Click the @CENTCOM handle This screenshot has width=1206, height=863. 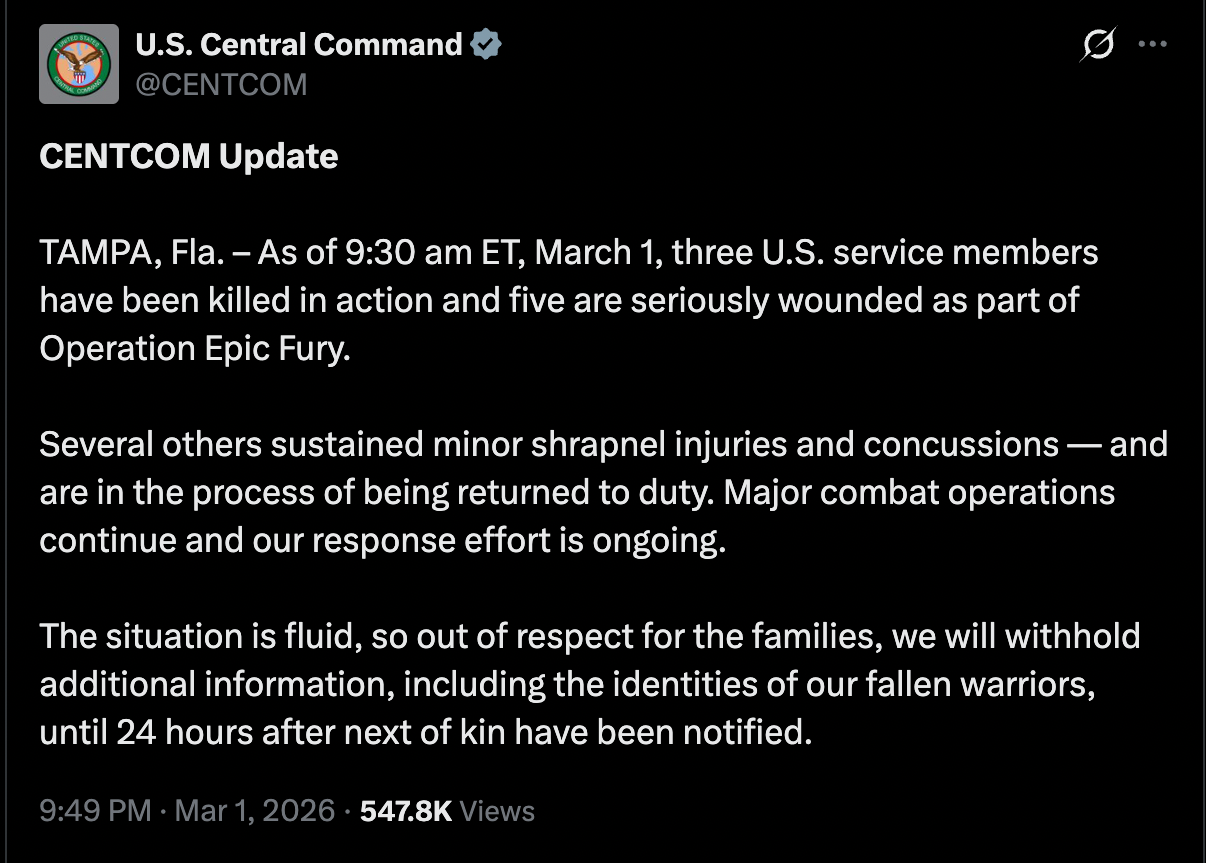[221, 85]
